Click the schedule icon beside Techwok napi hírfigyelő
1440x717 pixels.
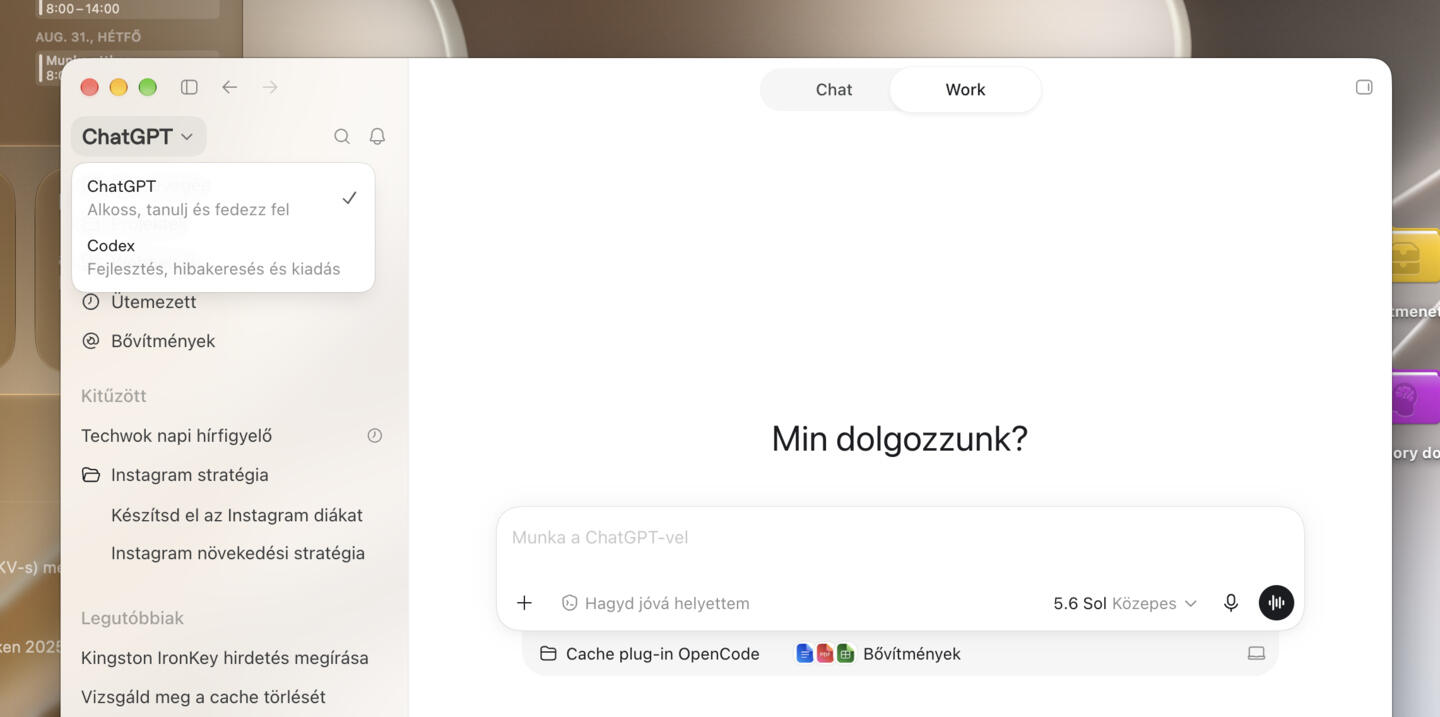[x=375, y=436]
